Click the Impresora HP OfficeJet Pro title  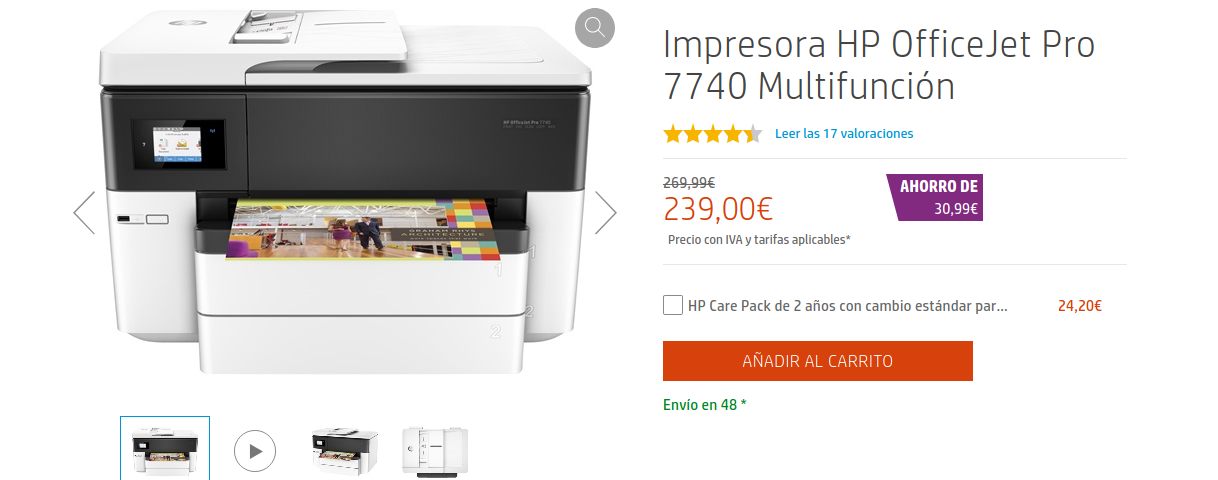(x=879, y=65)
